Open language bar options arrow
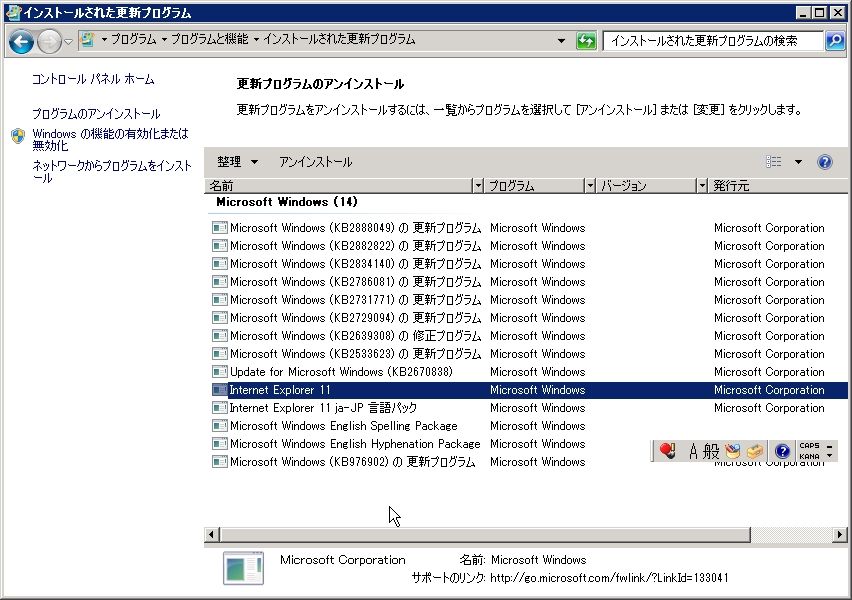The width and height of the screenshot is (852, 600). [830, 455]
